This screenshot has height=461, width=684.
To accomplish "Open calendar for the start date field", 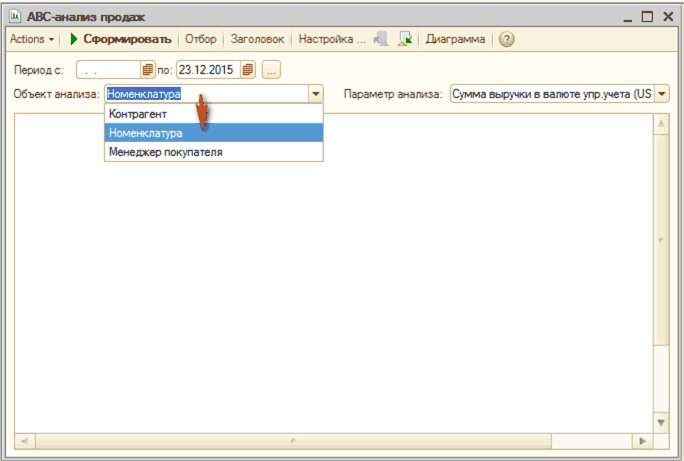I will [x=148, y=69].
